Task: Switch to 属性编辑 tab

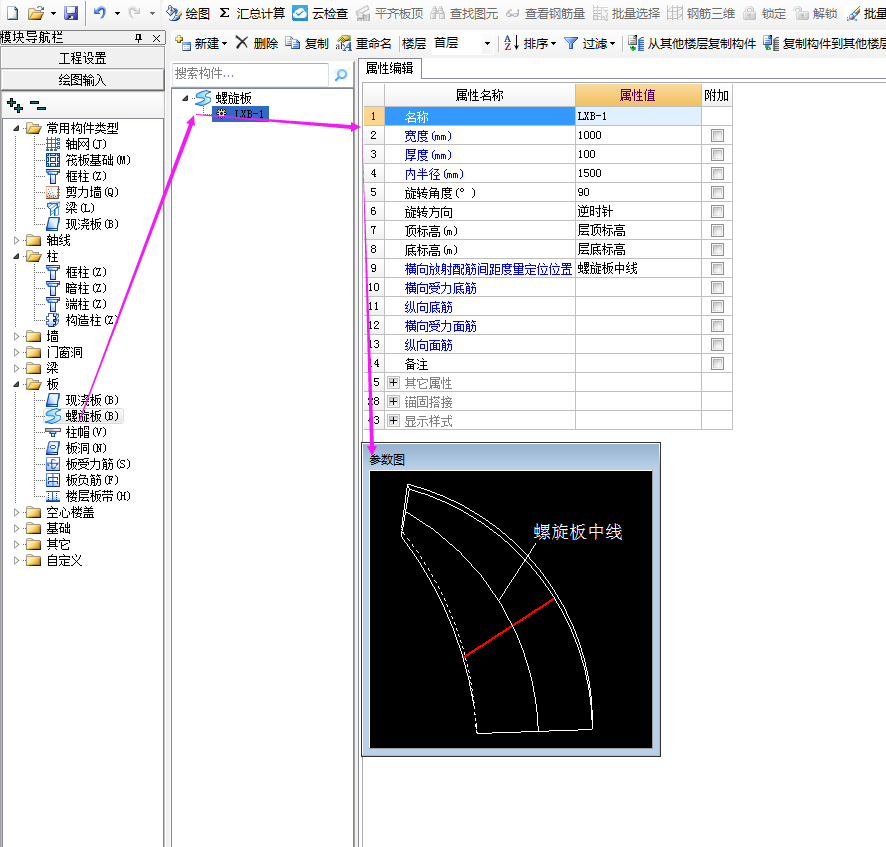Action: click(389, 69)
